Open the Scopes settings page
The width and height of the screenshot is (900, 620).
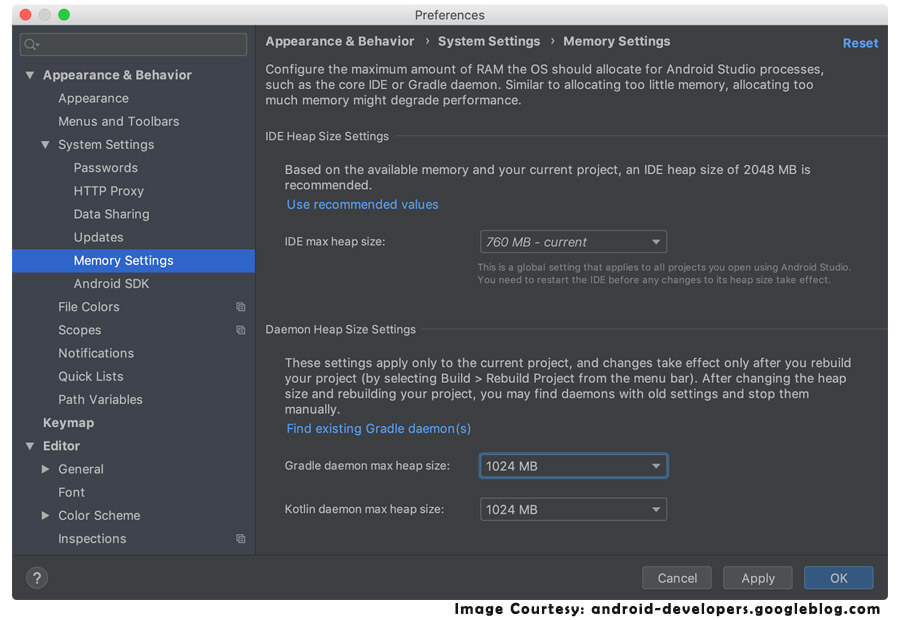(79, 330)
